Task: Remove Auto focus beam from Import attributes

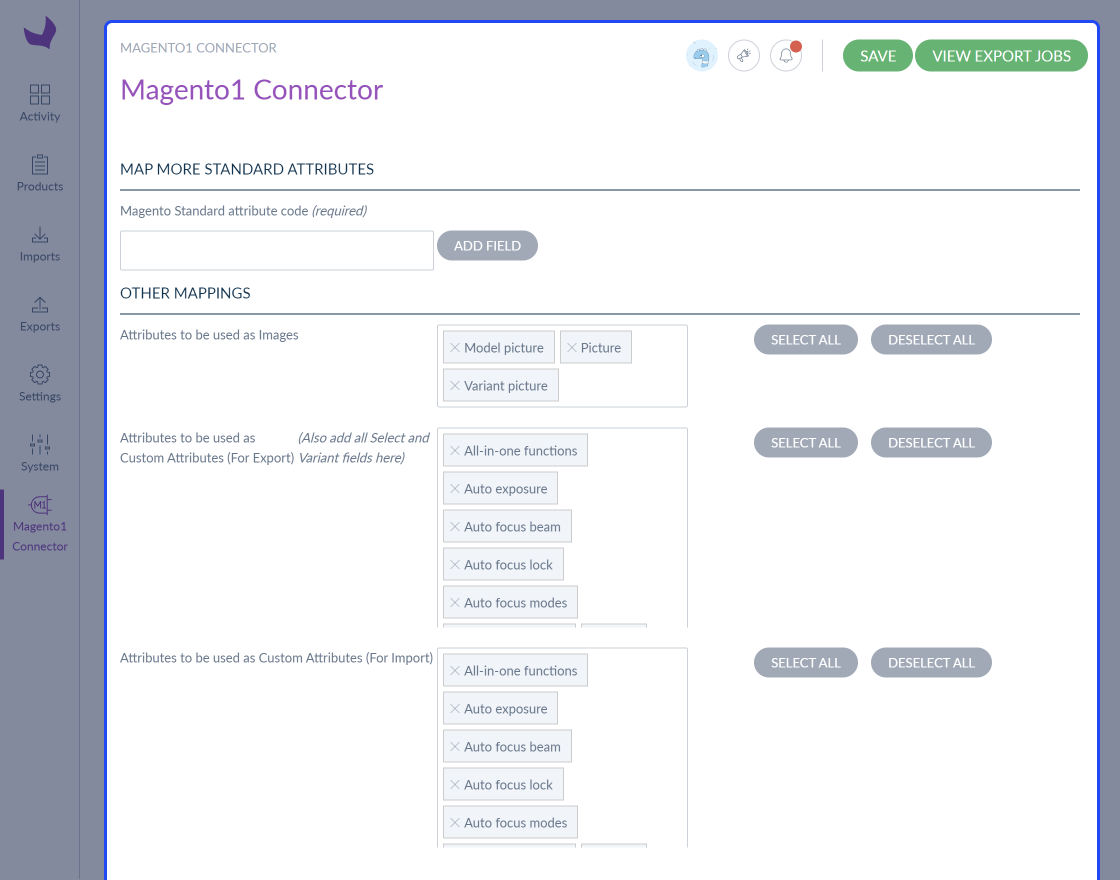Action: [x=454, y=746]
